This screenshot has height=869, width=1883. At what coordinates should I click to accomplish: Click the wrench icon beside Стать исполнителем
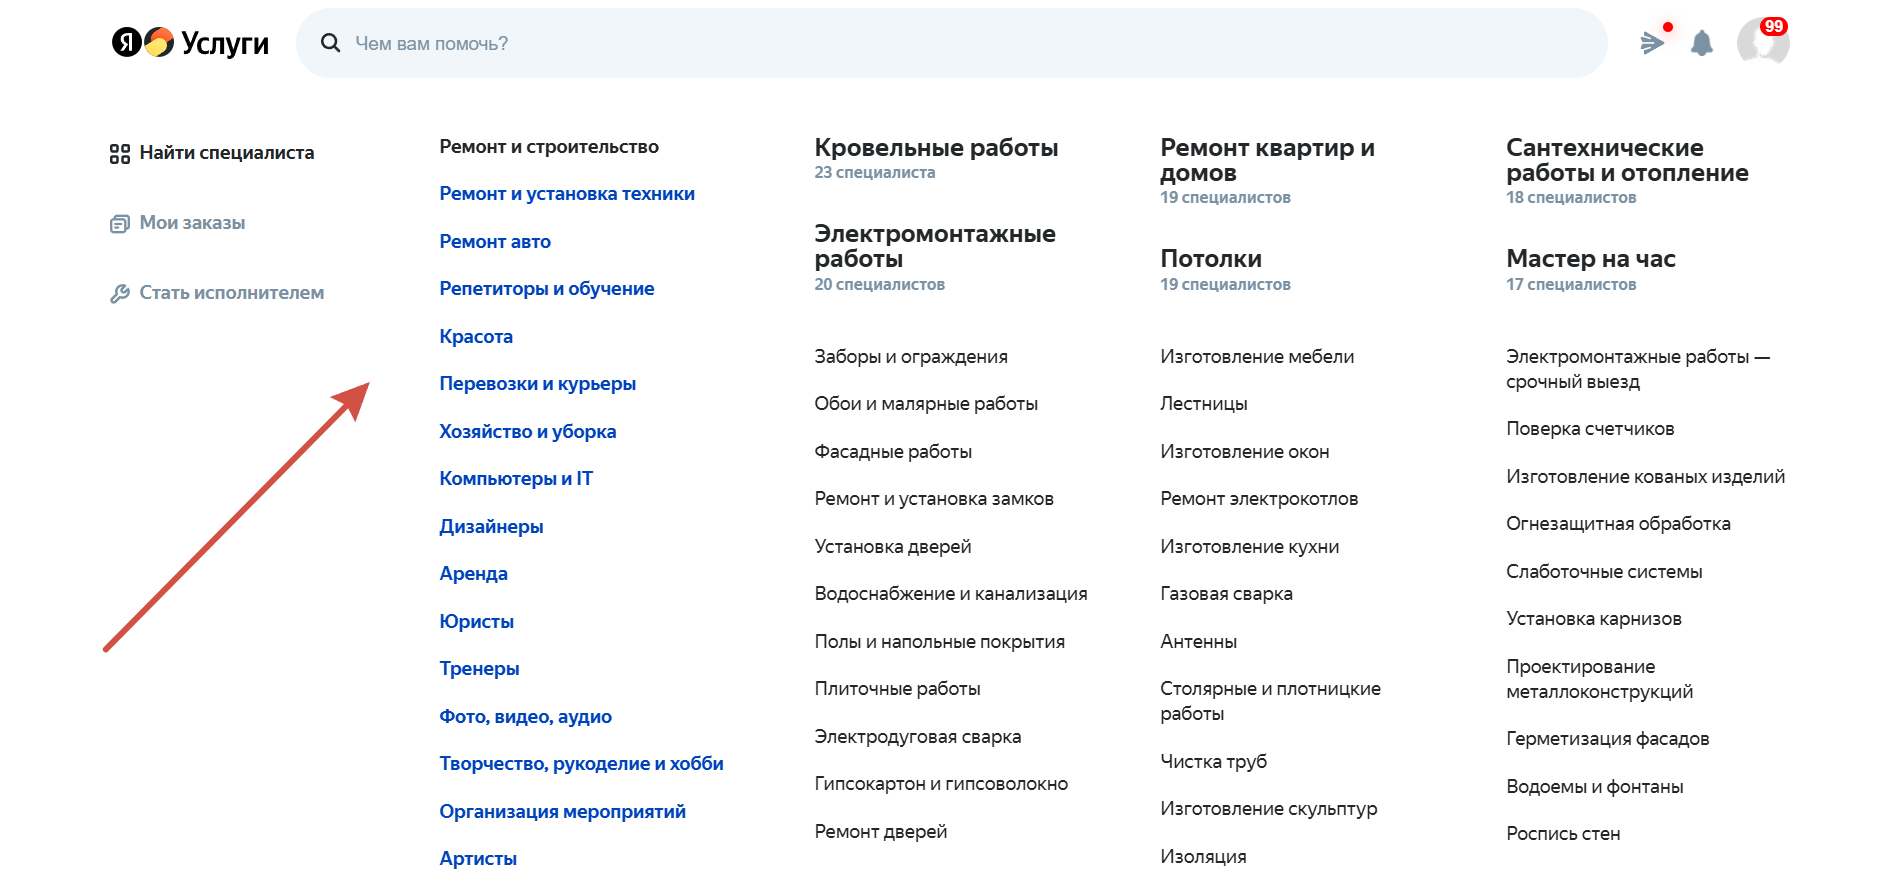point(120,294)
